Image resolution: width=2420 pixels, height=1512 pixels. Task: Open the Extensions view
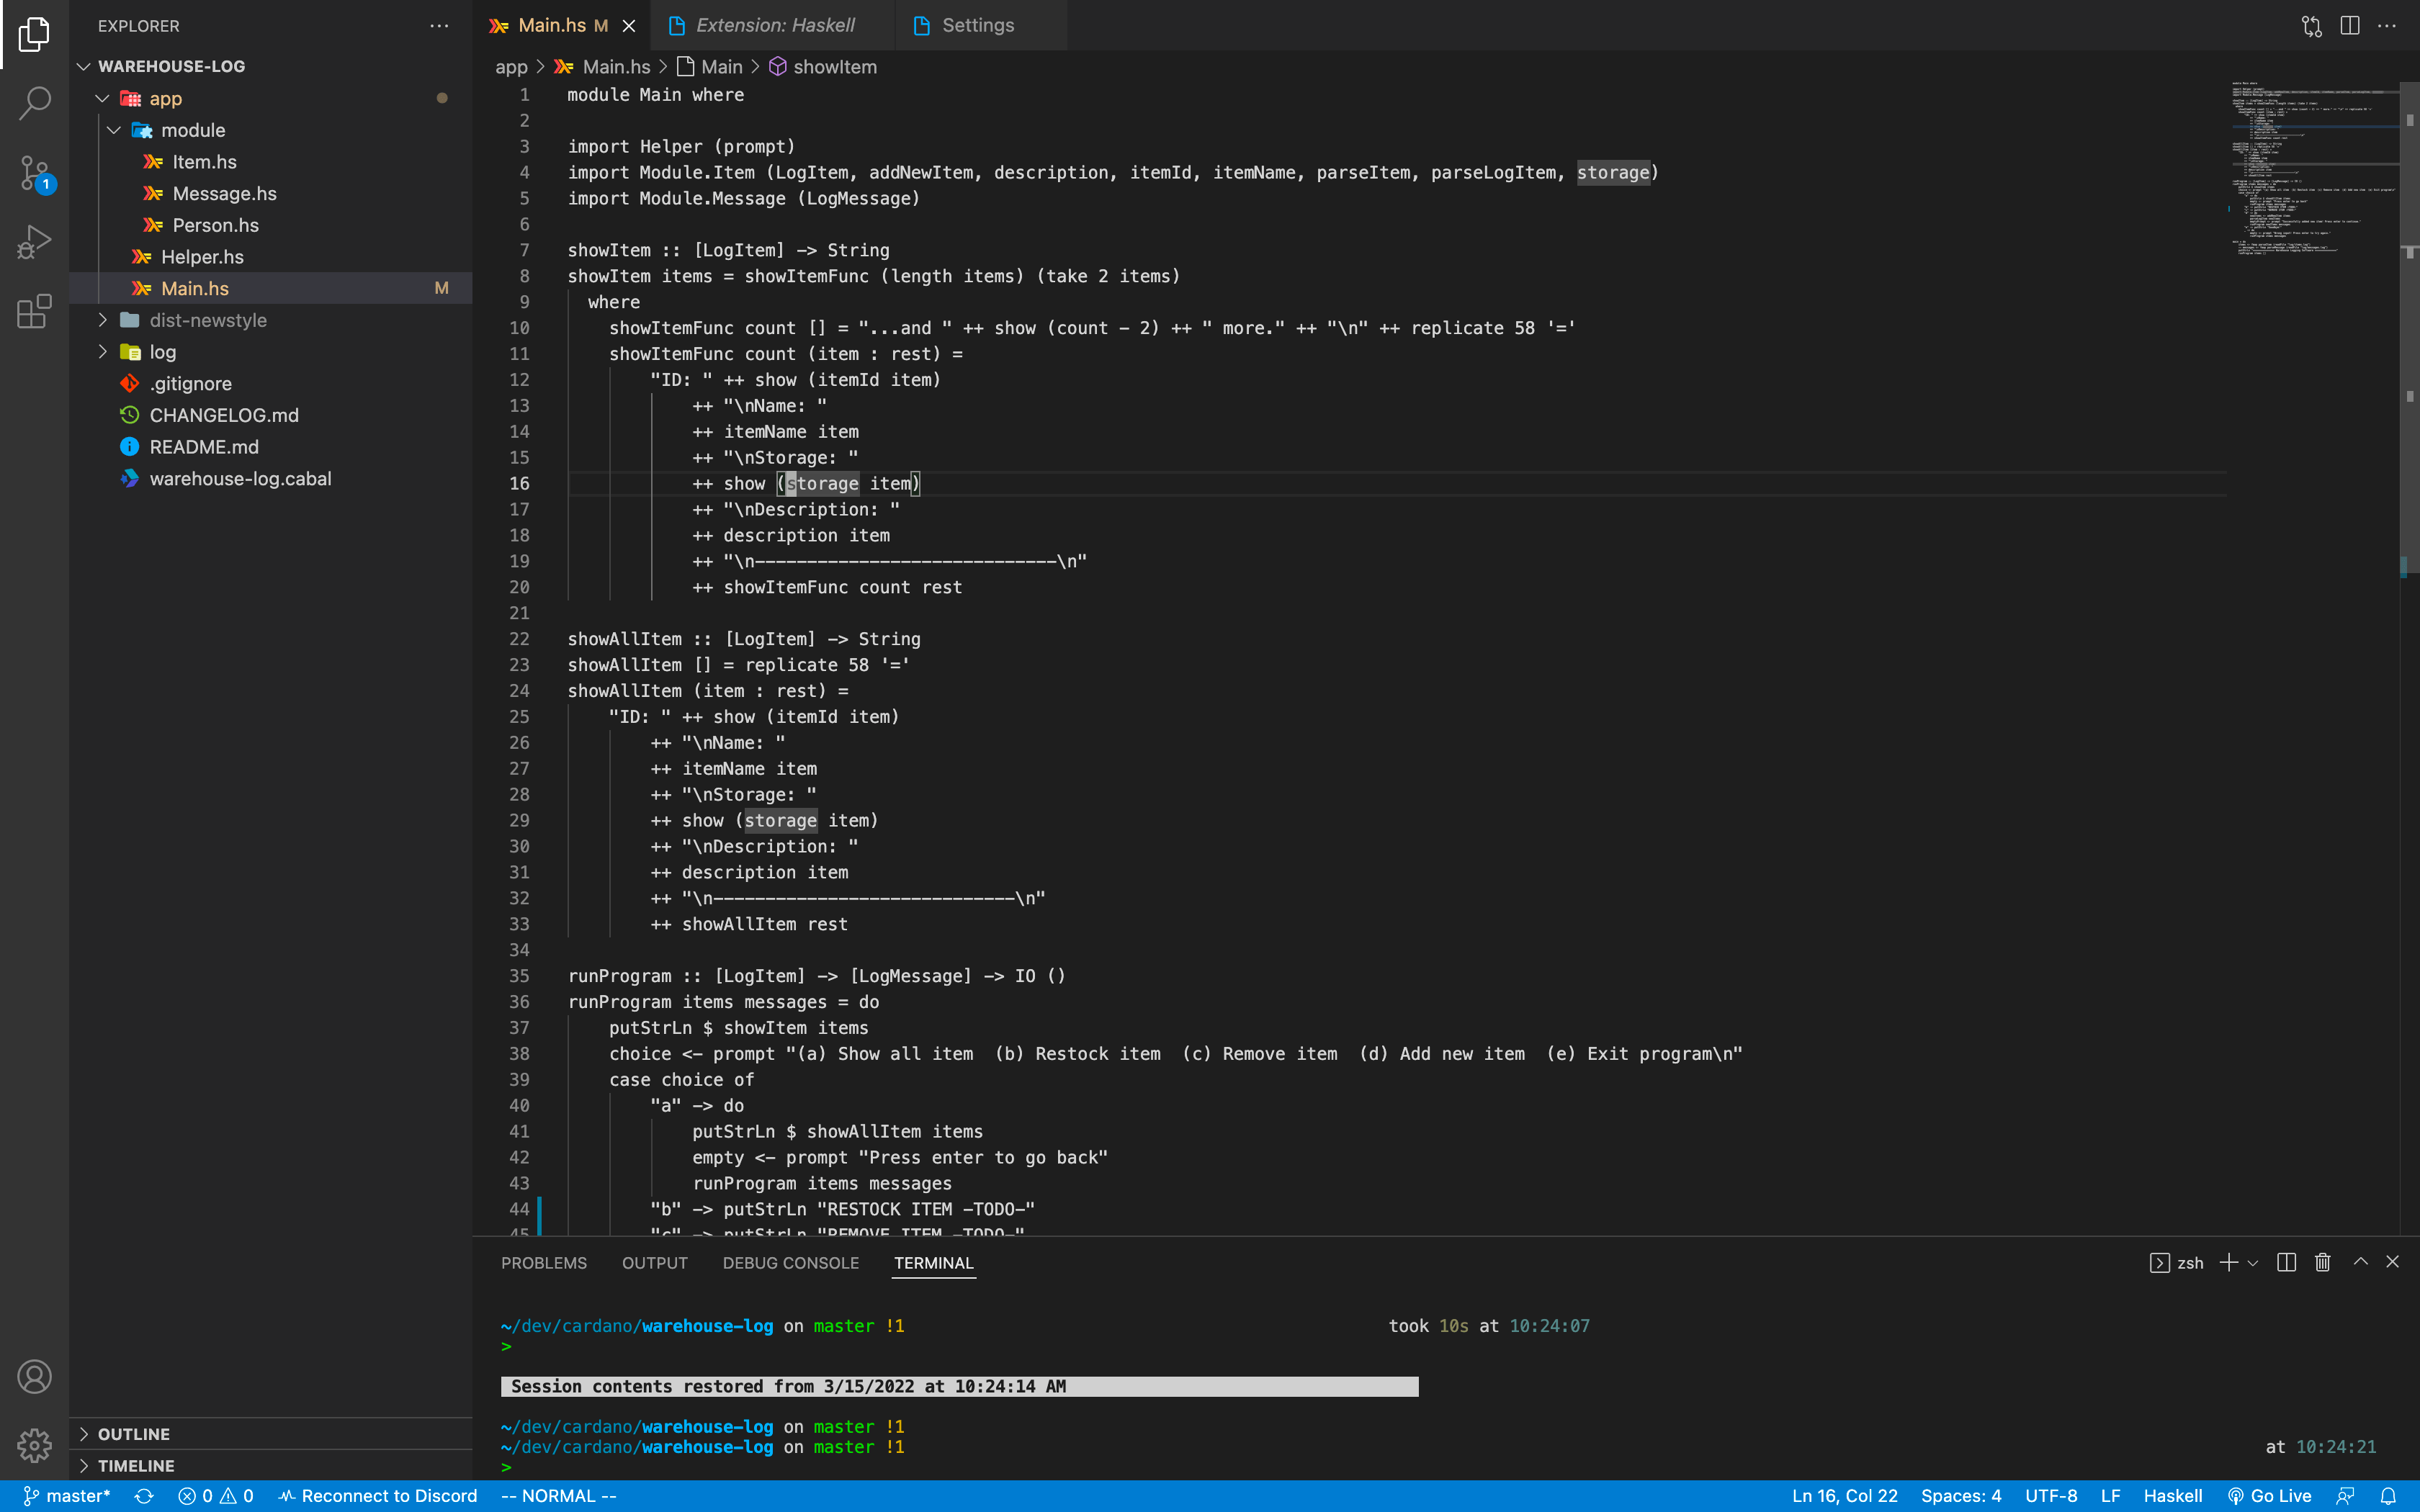(x=34, y=311)
